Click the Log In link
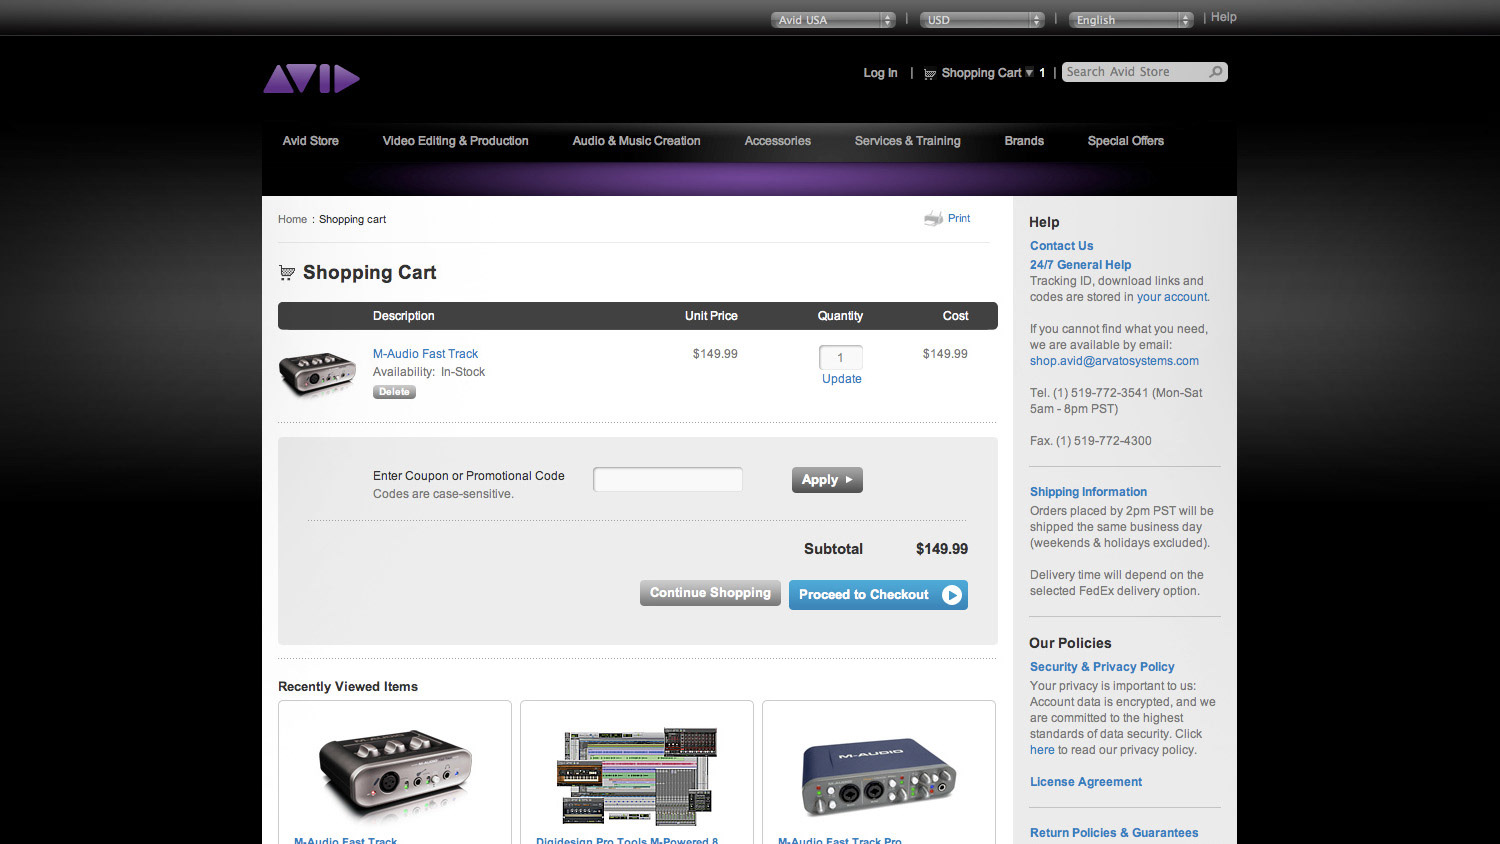 pyautogui.click(x=880, y=73)
